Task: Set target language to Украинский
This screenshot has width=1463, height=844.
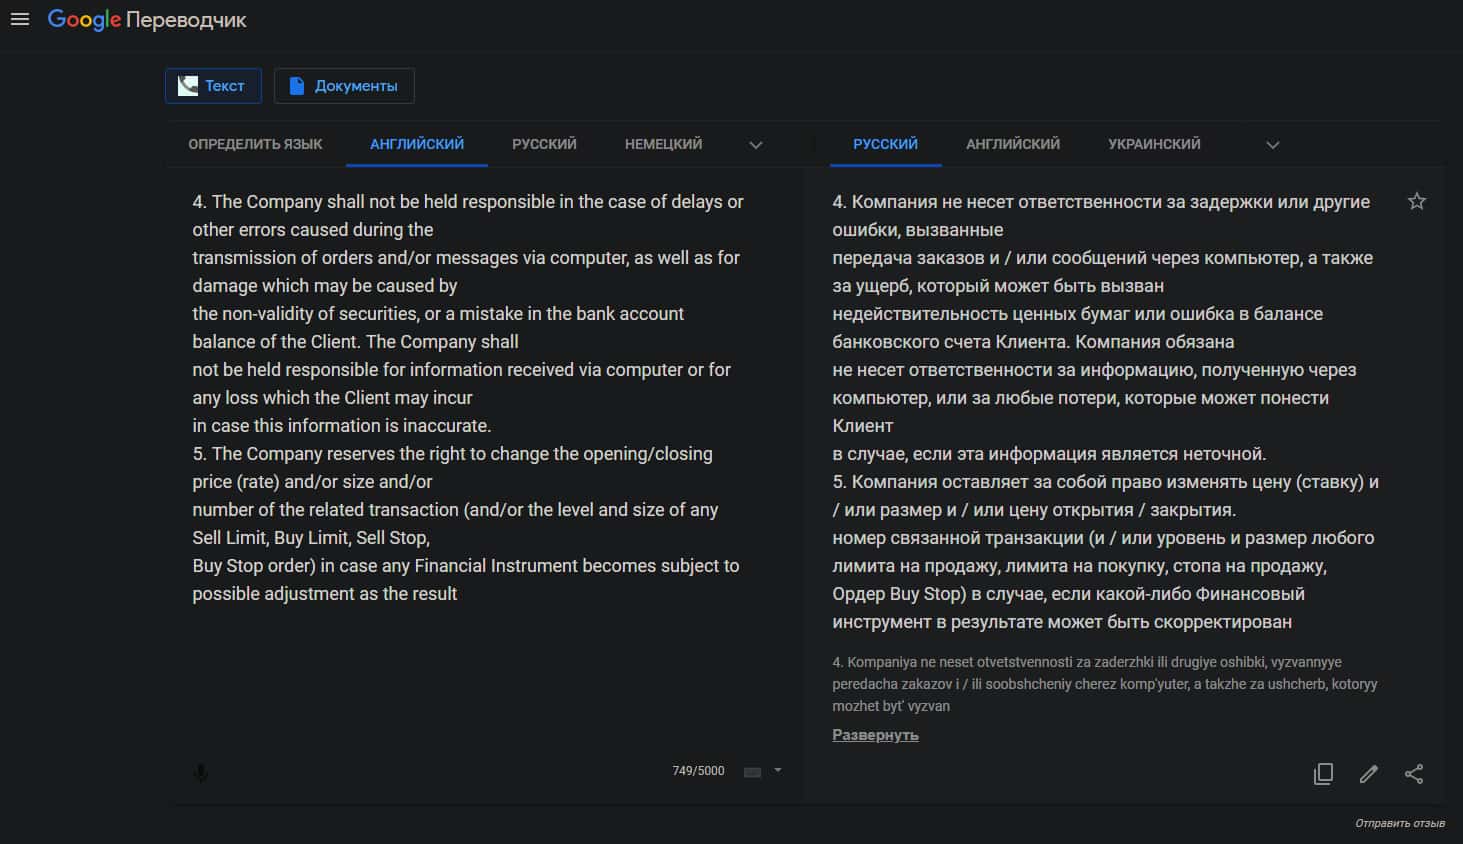Action: click(x=1154, y=144)
